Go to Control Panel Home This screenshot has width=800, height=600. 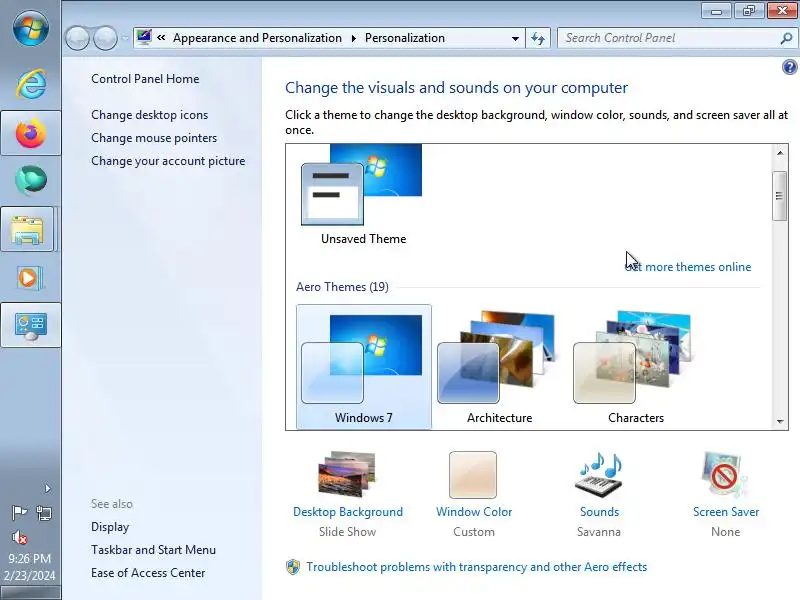click(145, 79)
